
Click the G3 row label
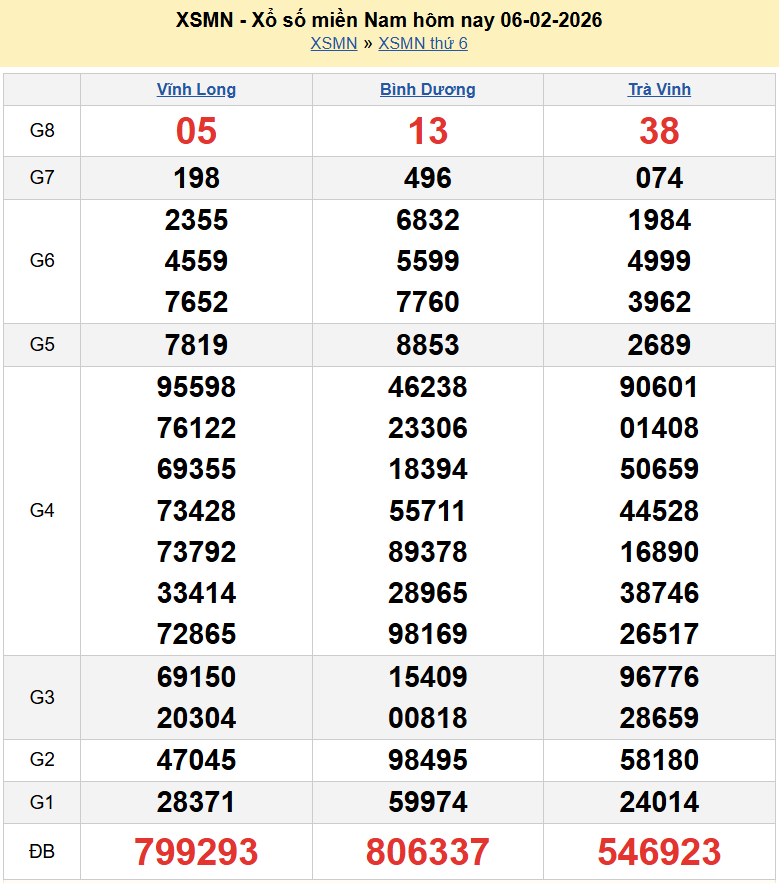pyautogui.click(x=42, y=697)
